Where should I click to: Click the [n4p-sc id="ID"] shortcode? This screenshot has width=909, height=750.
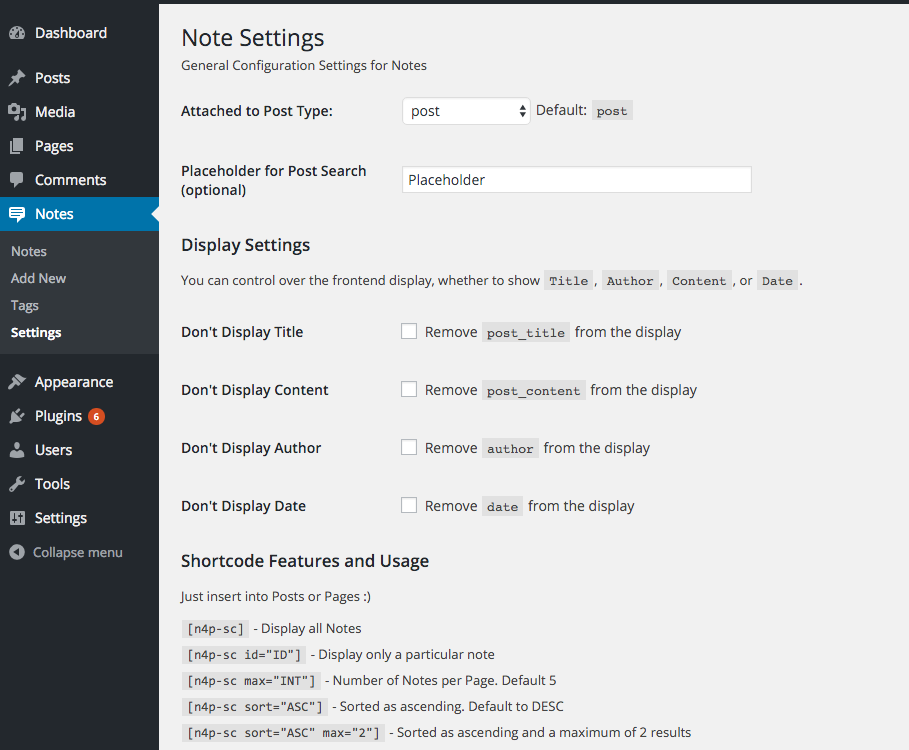(243, 655)
